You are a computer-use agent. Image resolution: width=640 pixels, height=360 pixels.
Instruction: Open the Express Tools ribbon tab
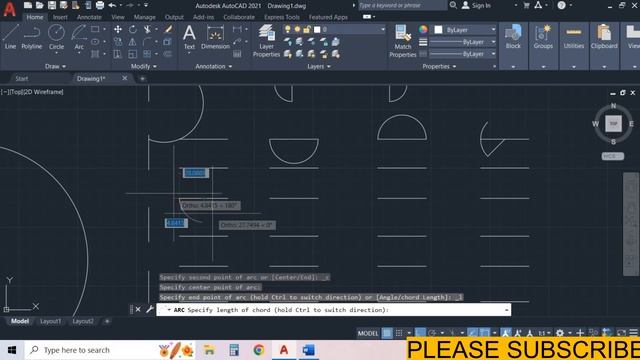[282, 17]
